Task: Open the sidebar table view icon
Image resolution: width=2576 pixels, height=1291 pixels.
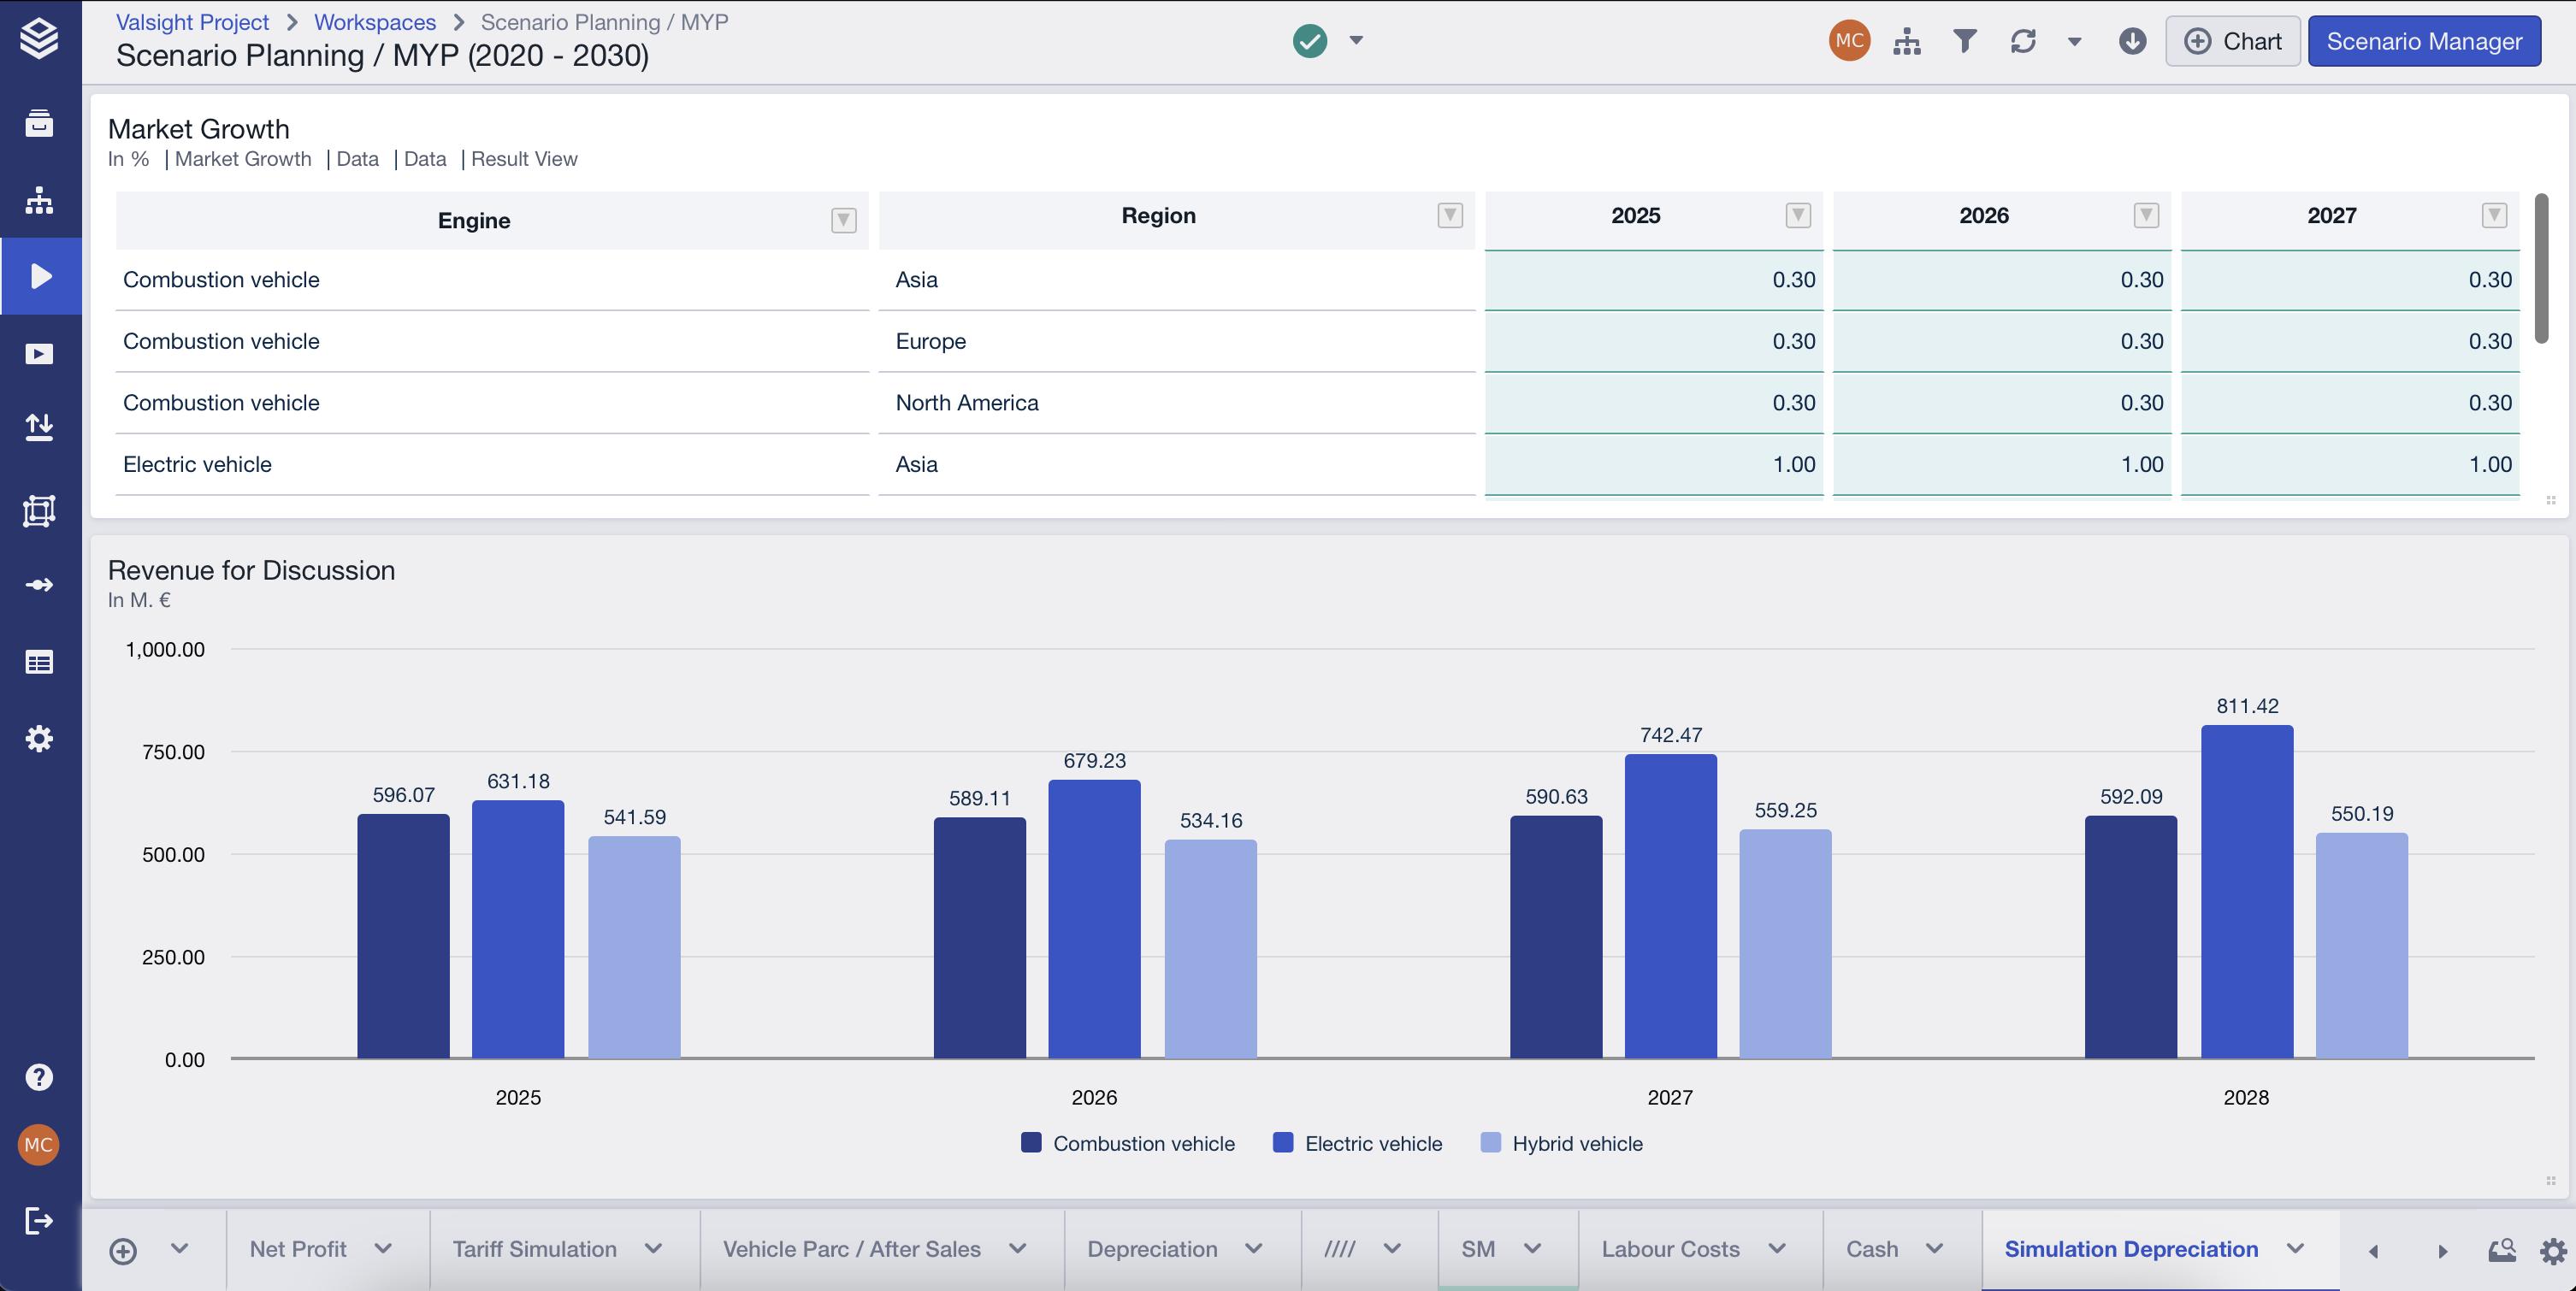Action: [x=39, y=662]
